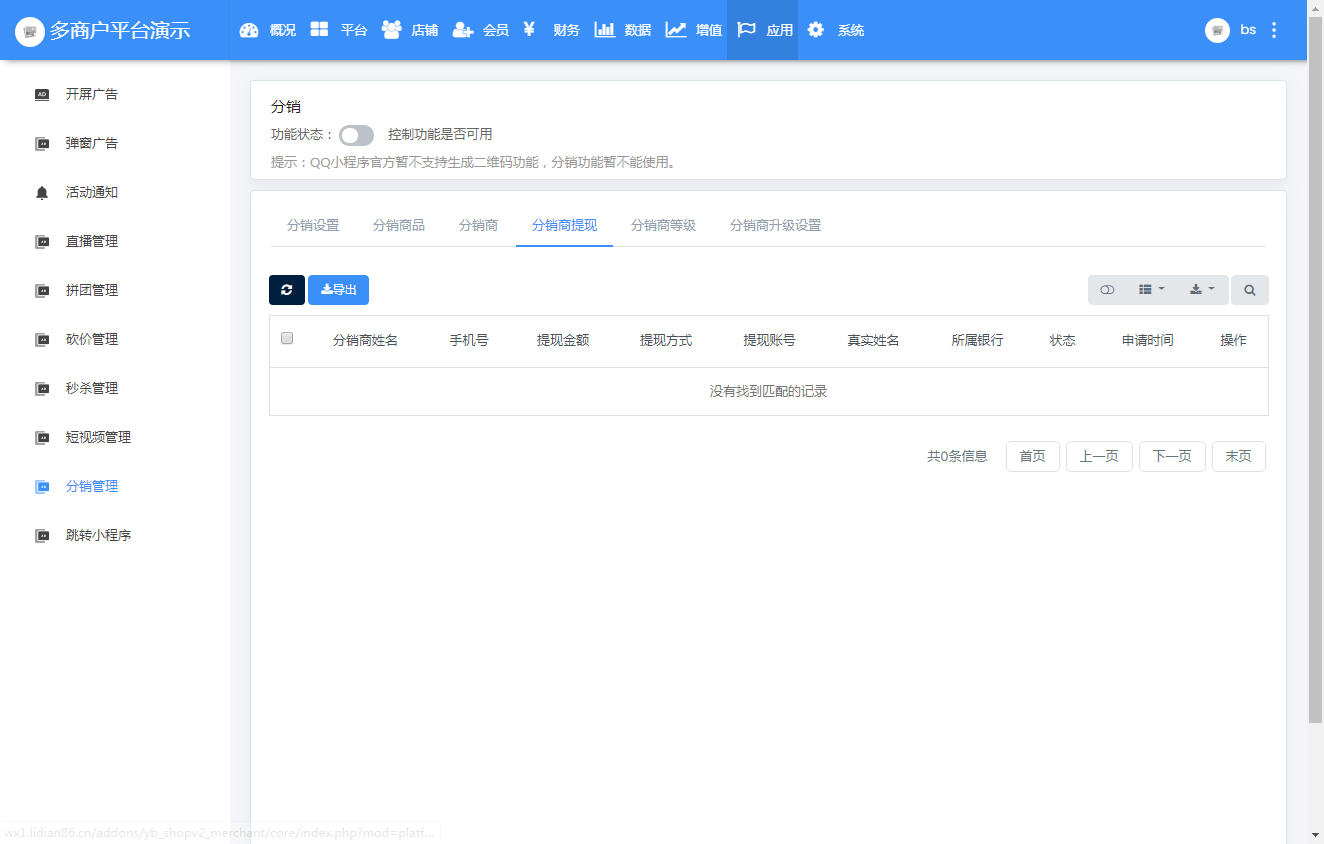
Task: Click the 状态 column header
Action: pos(1063,340)
